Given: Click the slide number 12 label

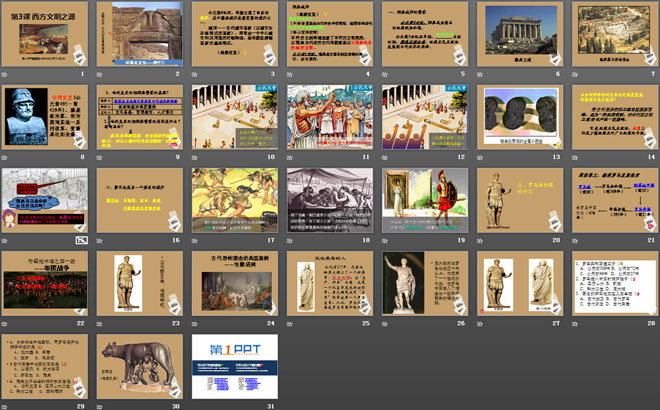Looking at the screenshot, I should point(461,157).
